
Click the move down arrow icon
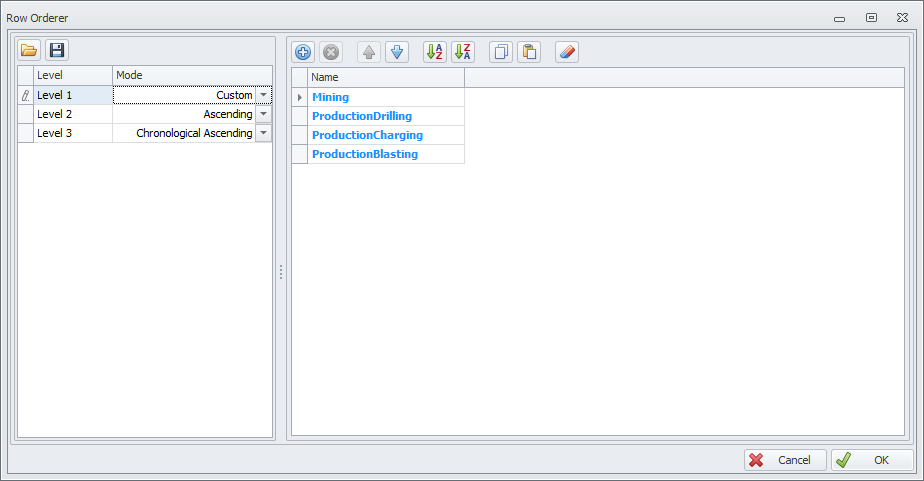(x=396, y=52)
